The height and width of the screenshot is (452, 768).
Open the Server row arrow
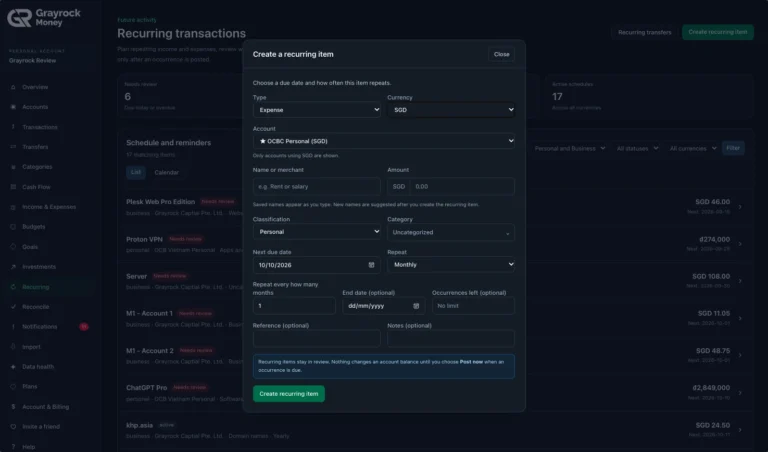pyautogui.click(x=740, y=281)
